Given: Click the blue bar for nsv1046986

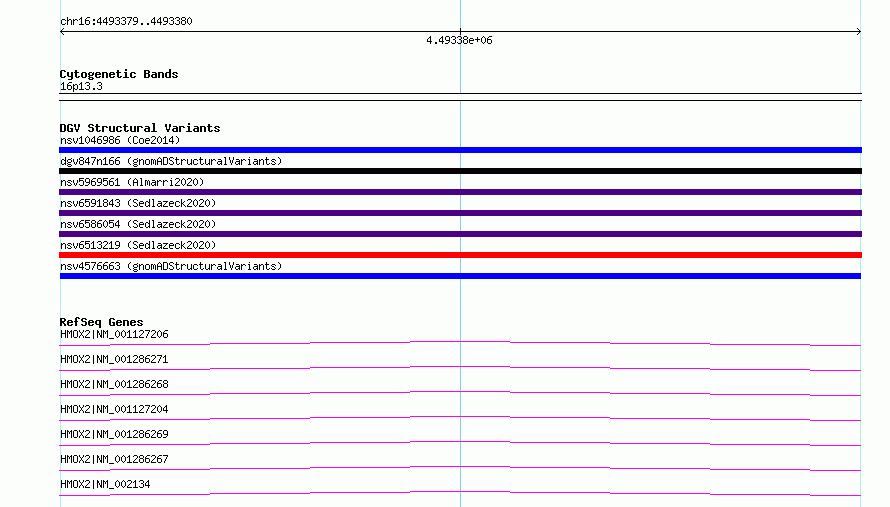Looking at the screenshot, I should pyautogui.click(x=460, y=150).
